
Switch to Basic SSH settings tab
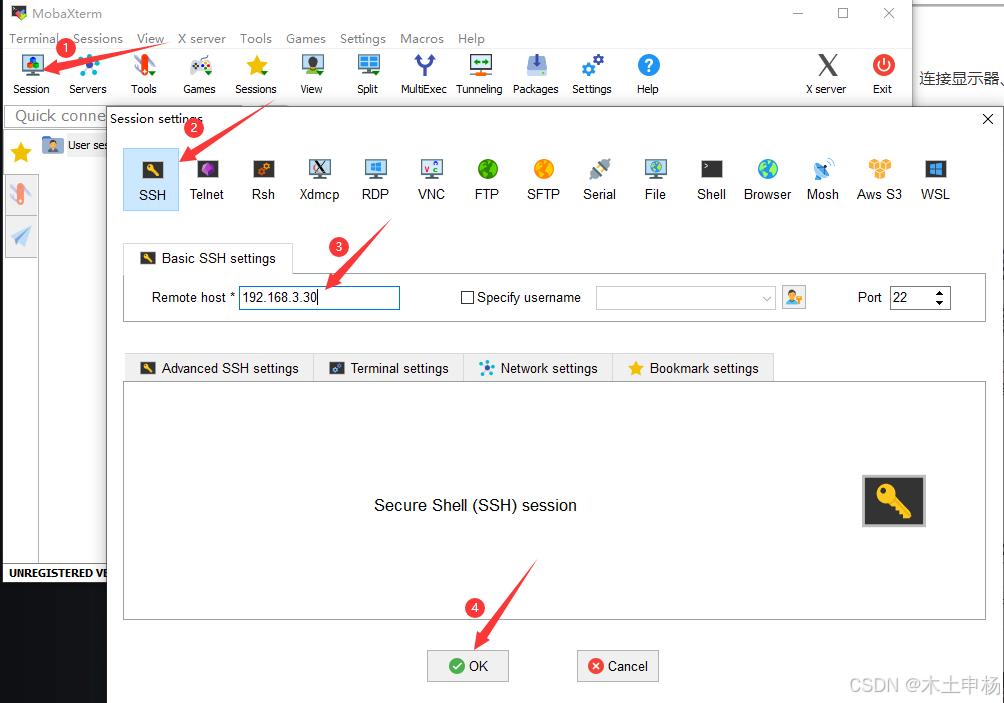point(208,259)
